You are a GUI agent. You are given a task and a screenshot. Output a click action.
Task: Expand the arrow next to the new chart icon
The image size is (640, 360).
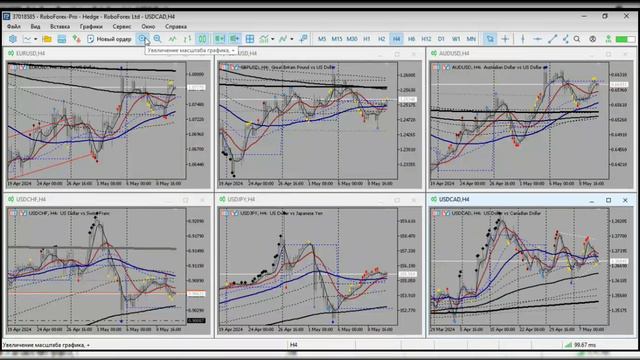point(36,39)
